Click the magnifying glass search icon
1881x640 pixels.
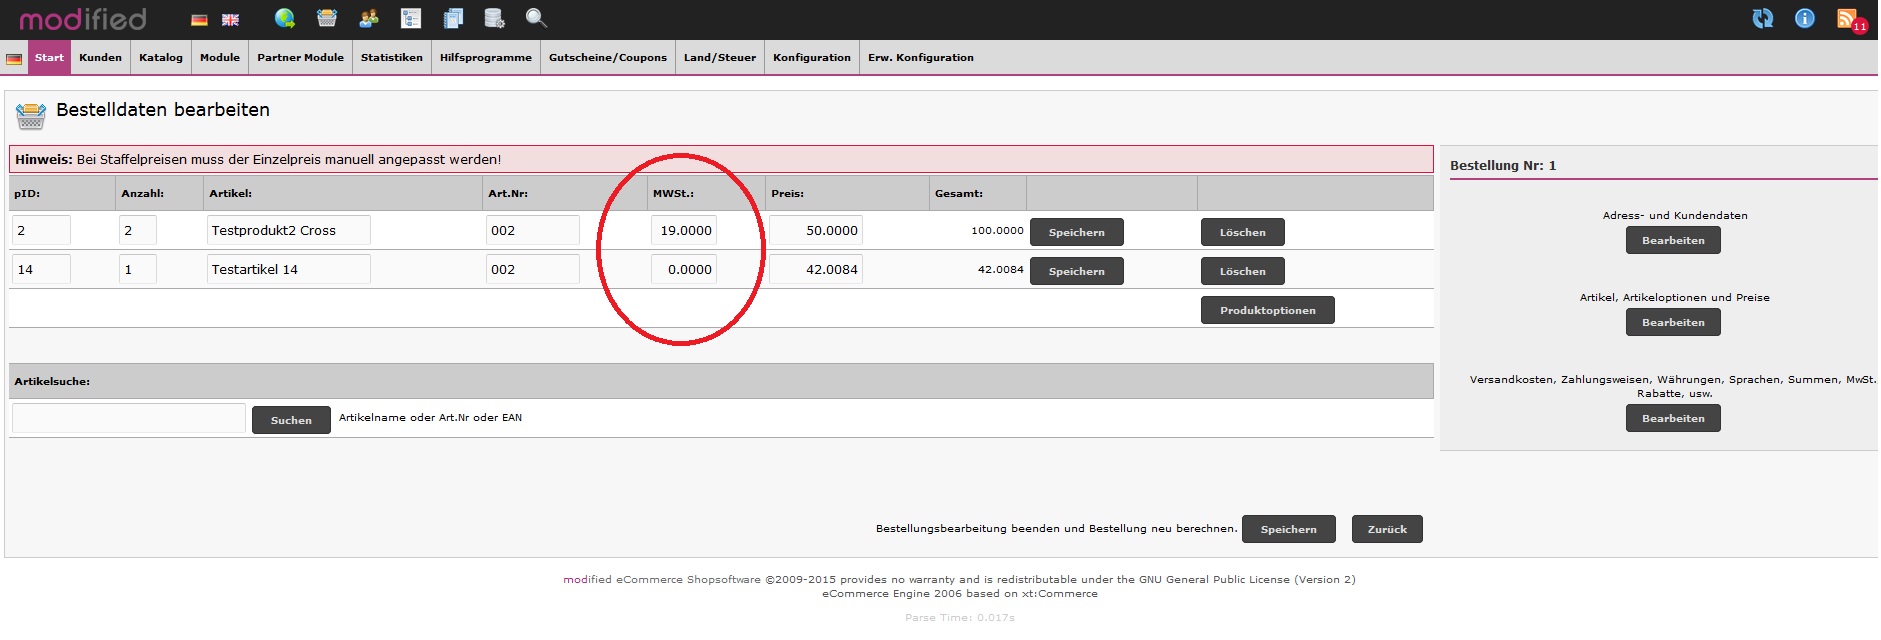(x=536, y=18)
